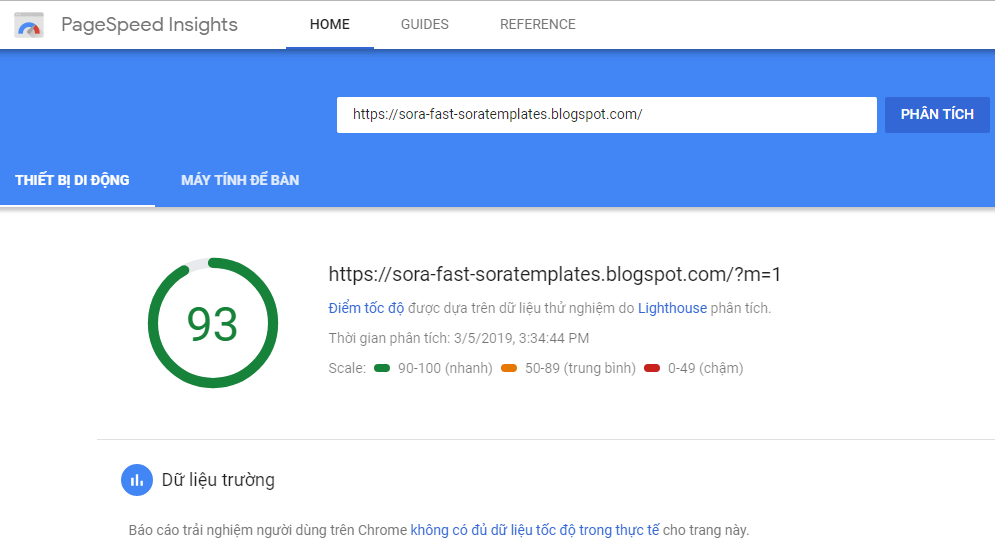Open the không có đủ dữ liệu tốc độ link
Image resolution: width=995 pixels, height=559 pixels.
click(x=534, y=530)
